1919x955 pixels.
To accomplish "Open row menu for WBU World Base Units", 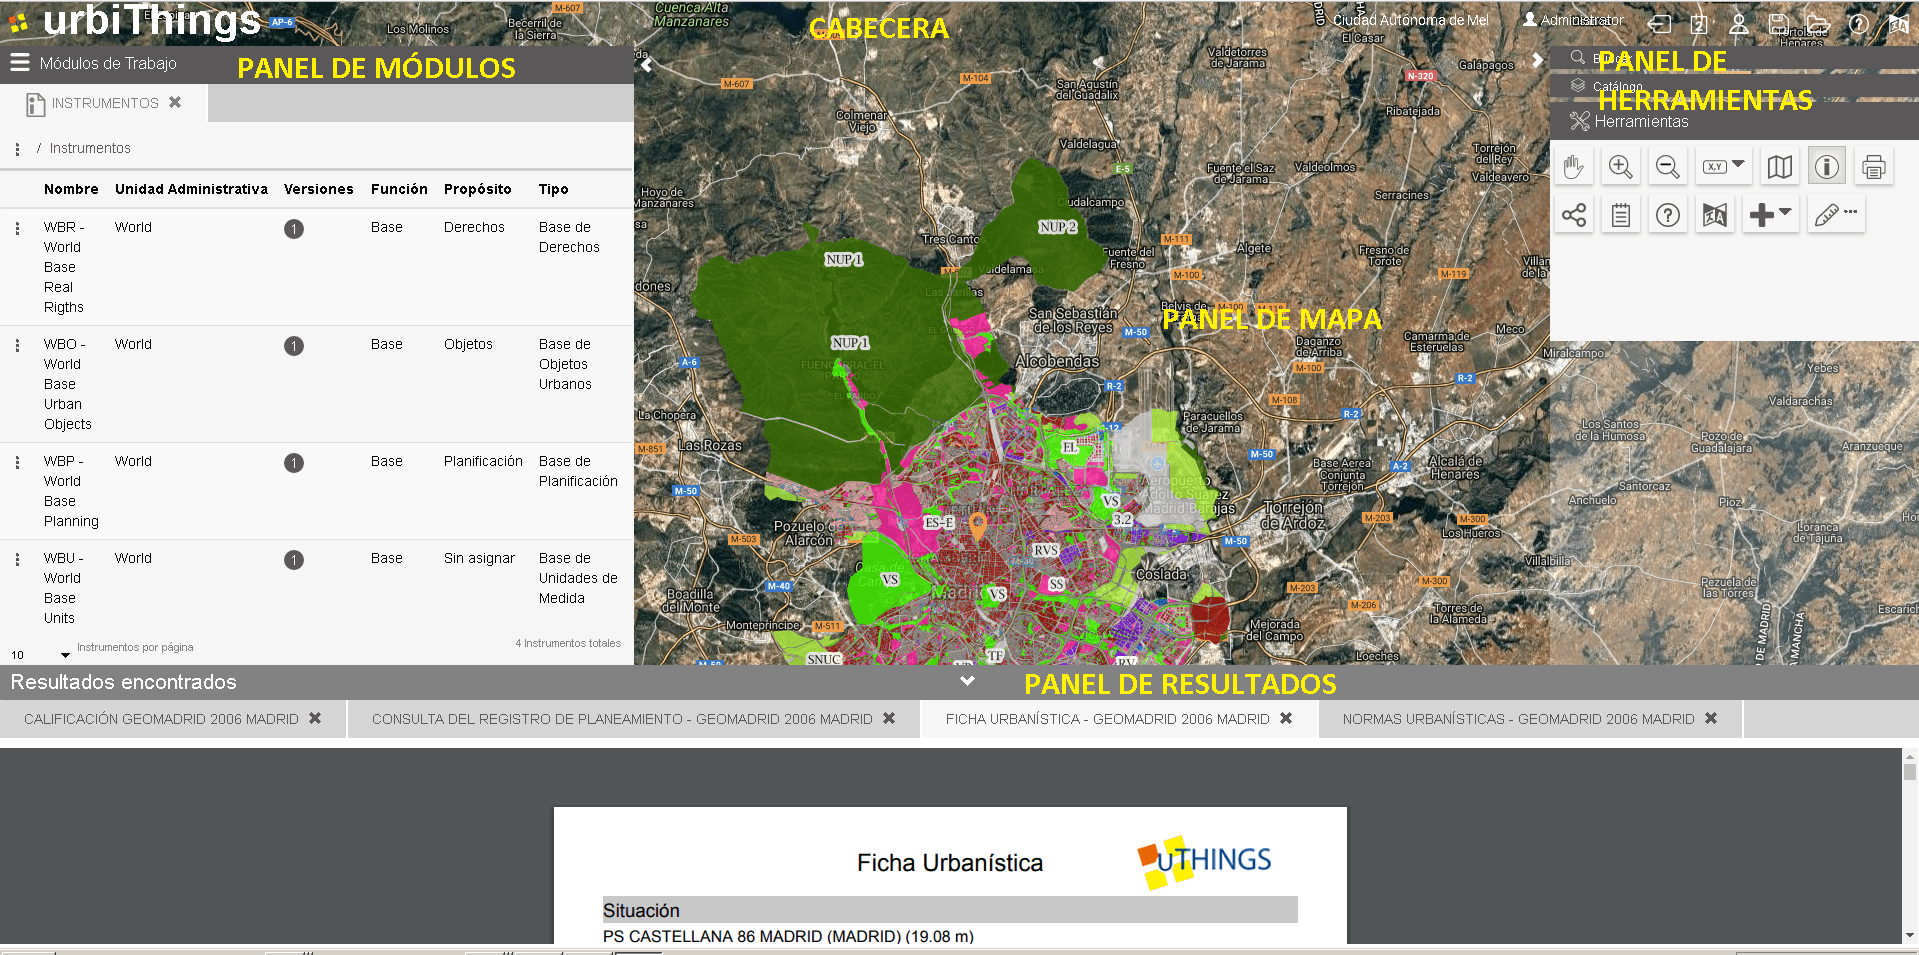I will coord(17,560).
